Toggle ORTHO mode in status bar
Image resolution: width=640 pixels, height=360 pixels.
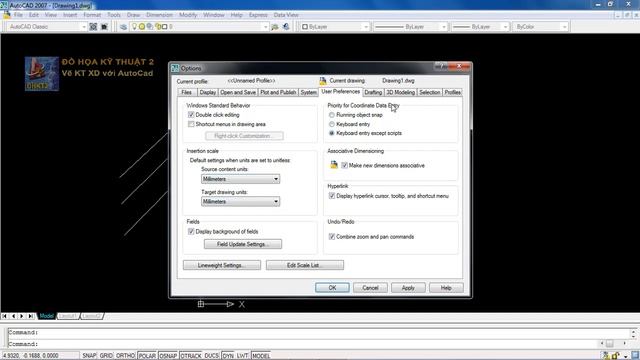click(125, 356)
